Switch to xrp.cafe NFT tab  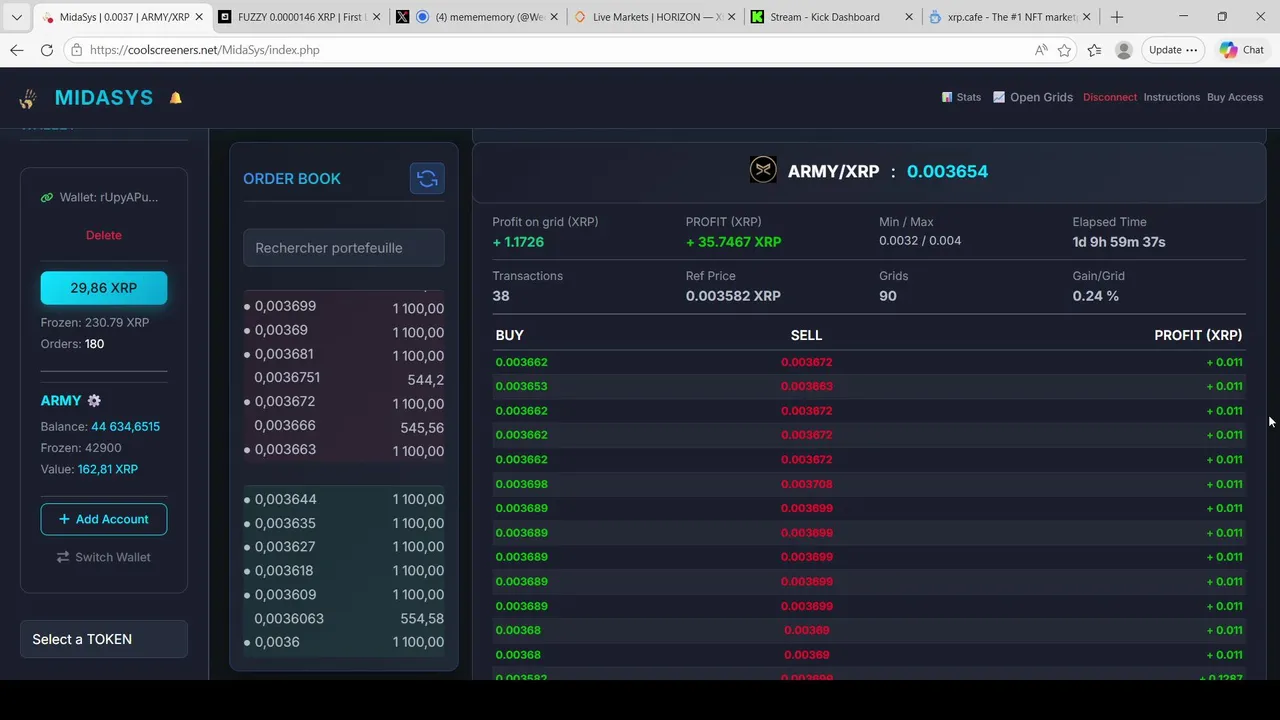1010,17
